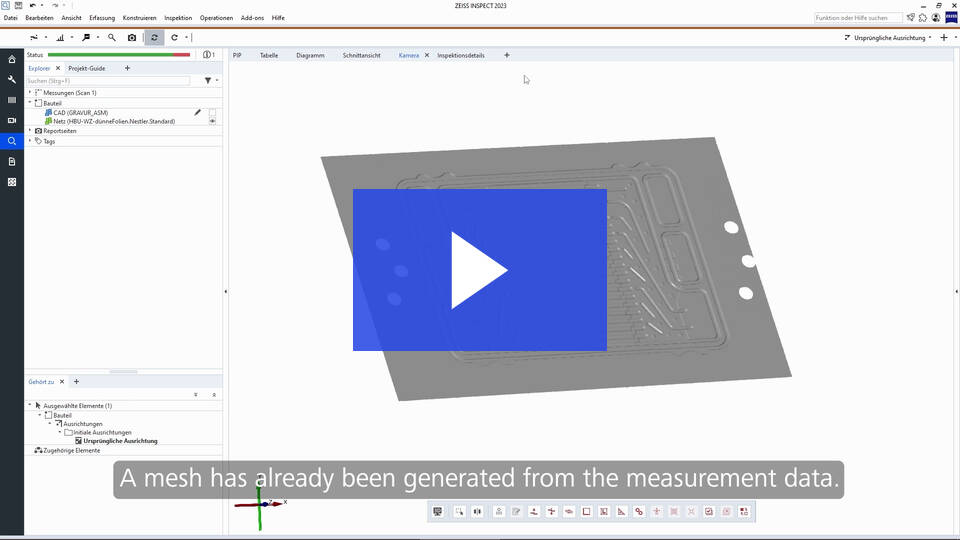960x540 pixels.
Task: Collapse the Ausrichtungen node in Gehört zu
Action: [x=50, y=424]
